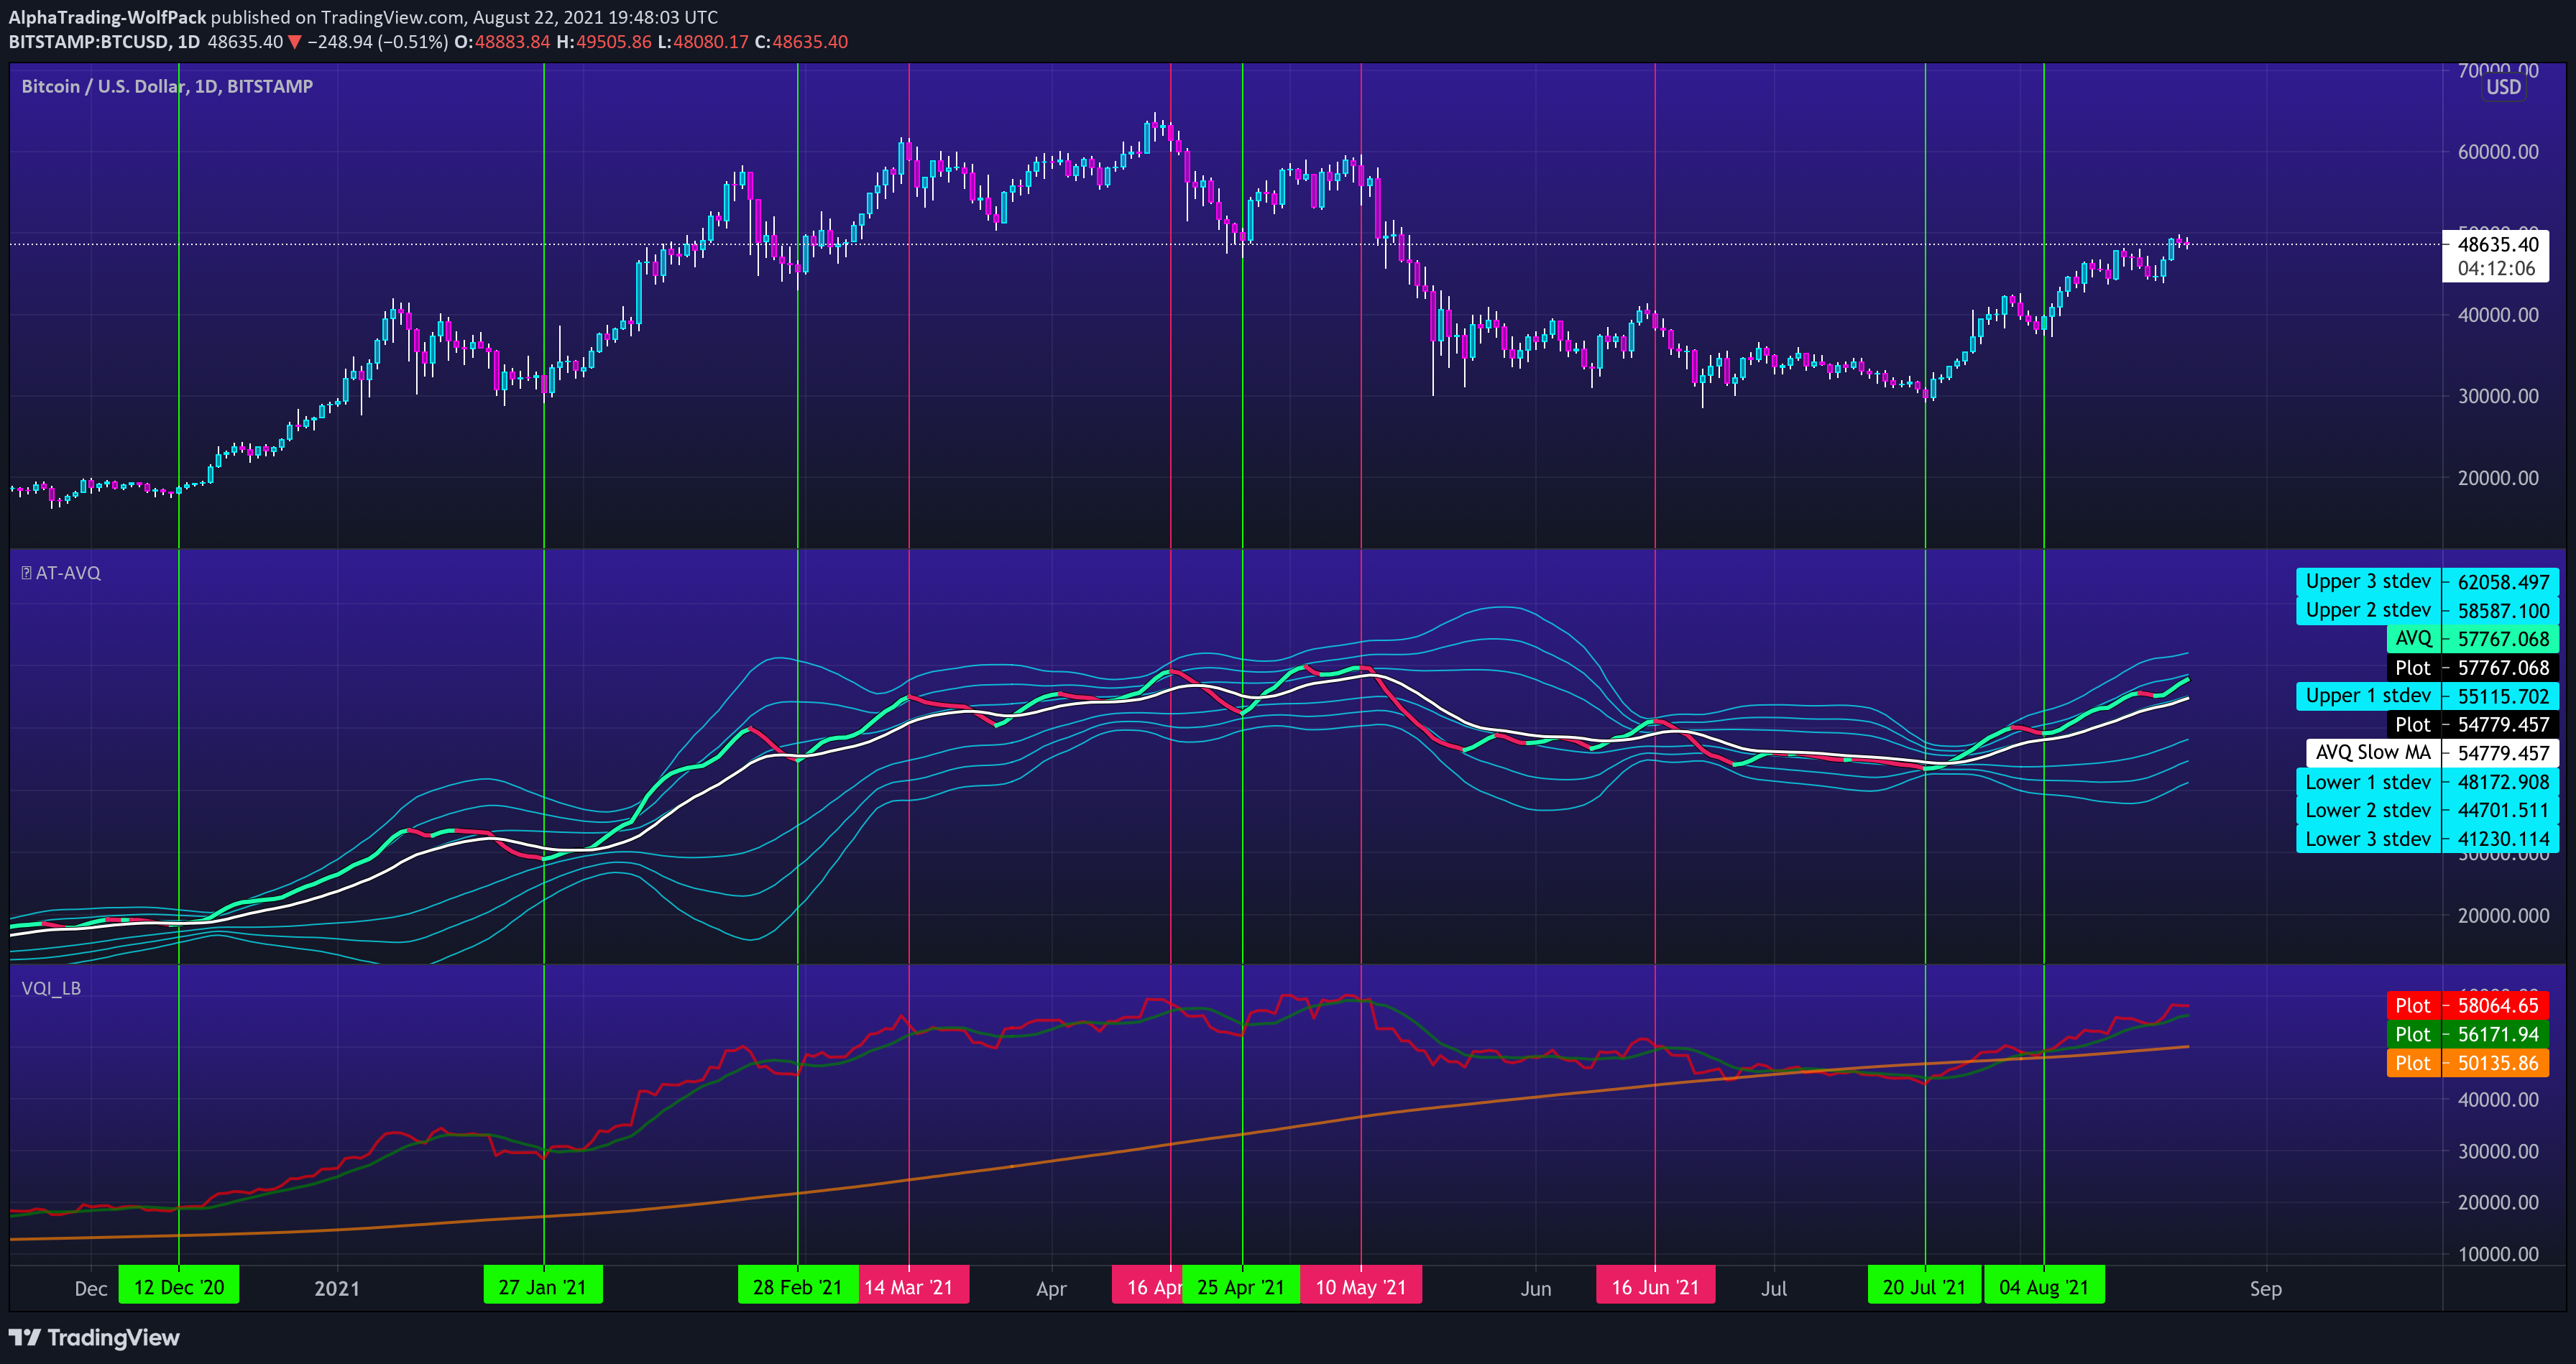Click the AlphaTrading-WolfPack author name
The height and width of the screenshot is (1364, 2576).
pos(107,17)
